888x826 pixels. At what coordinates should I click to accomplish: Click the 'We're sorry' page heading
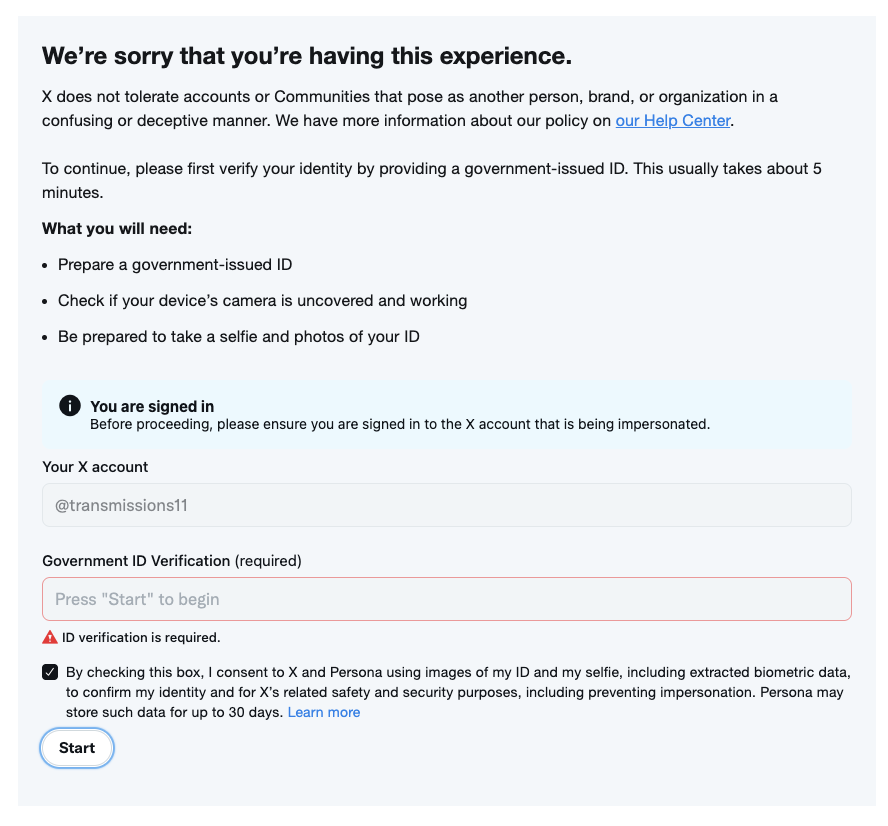click(307, 56)
